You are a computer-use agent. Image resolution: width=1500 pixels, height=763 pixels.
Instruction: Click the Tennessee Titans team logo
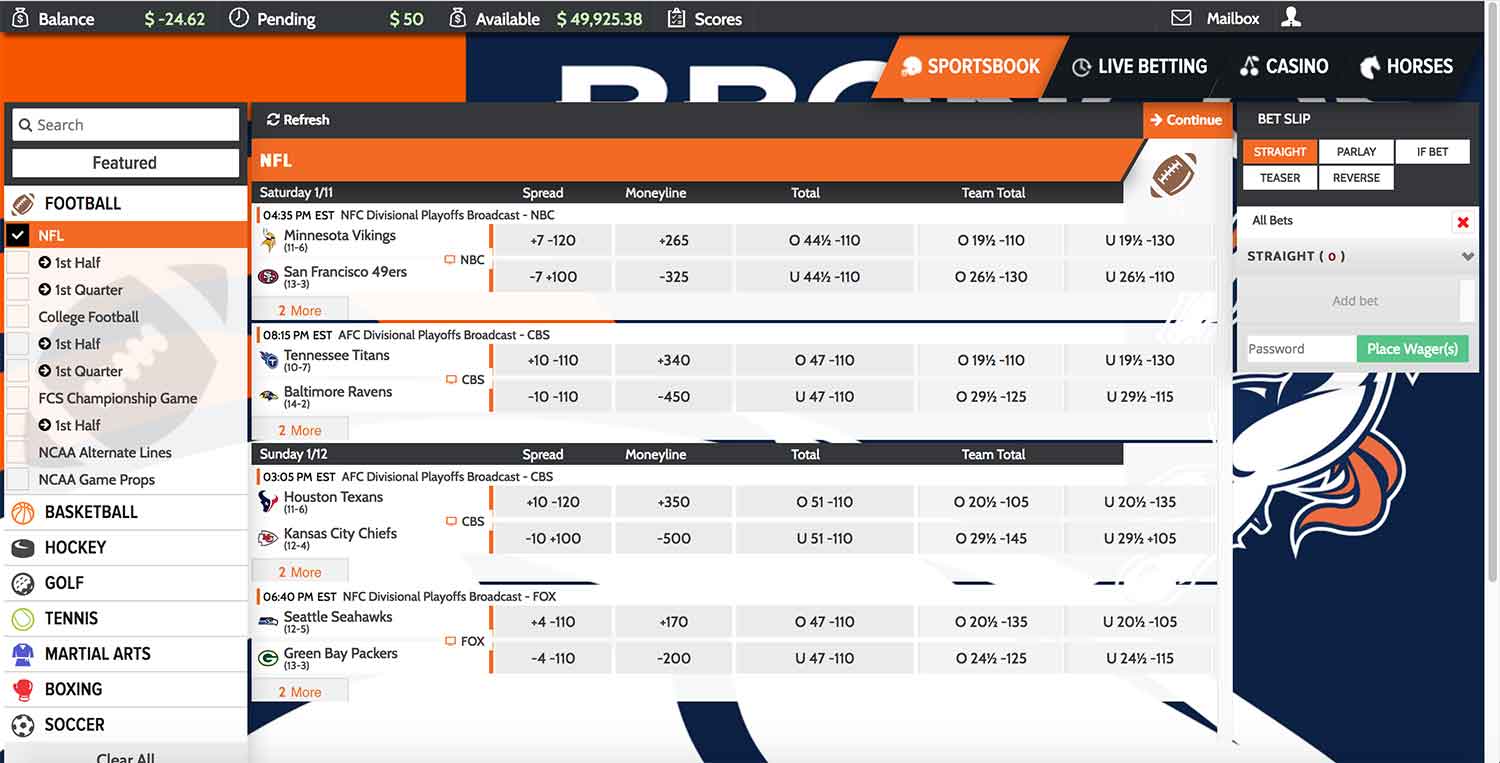pyautogui.click(x=268, y=360)
